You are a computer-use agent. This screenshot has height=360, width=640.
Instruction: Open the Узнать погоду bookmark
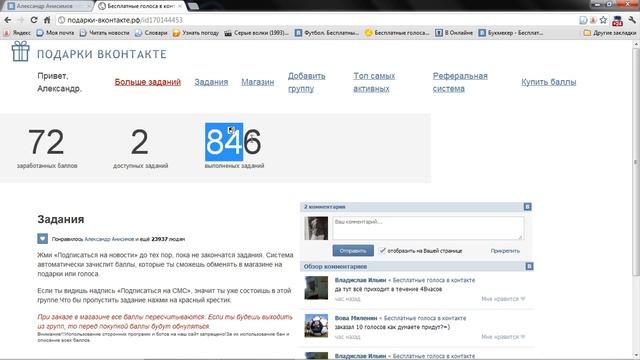click(196, 33)
